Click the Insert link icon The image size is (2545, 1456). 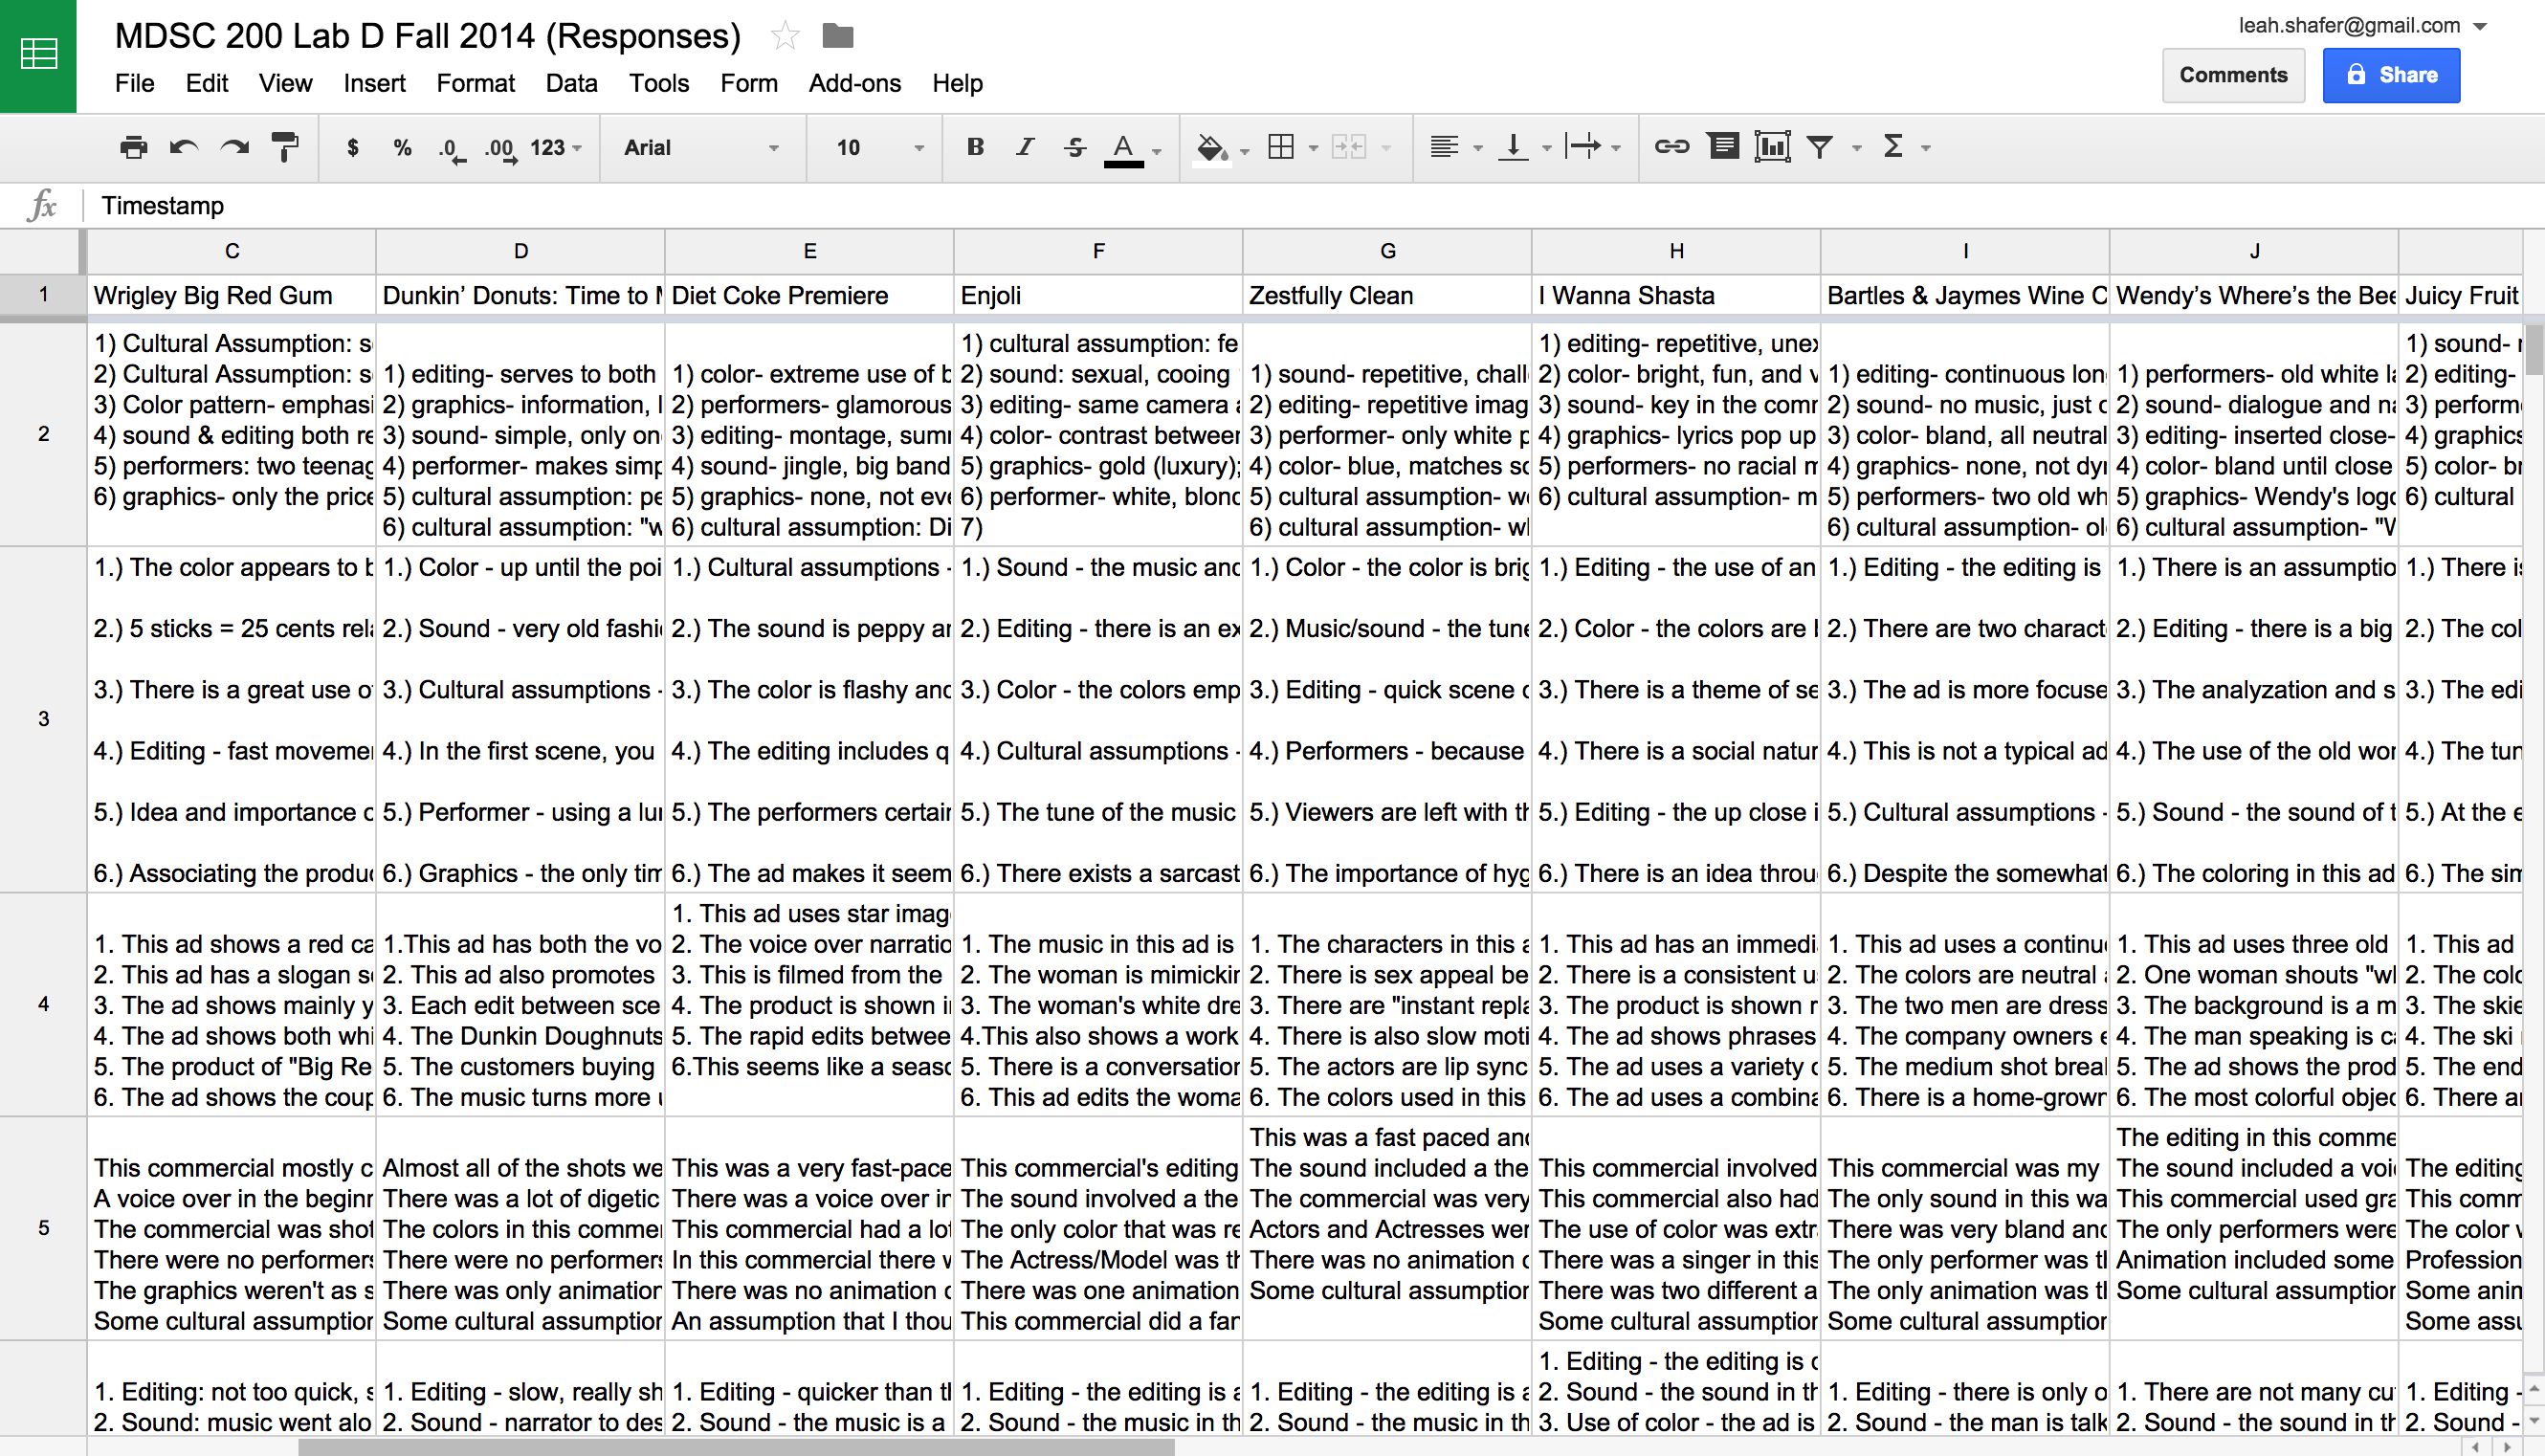point(1672,148)
